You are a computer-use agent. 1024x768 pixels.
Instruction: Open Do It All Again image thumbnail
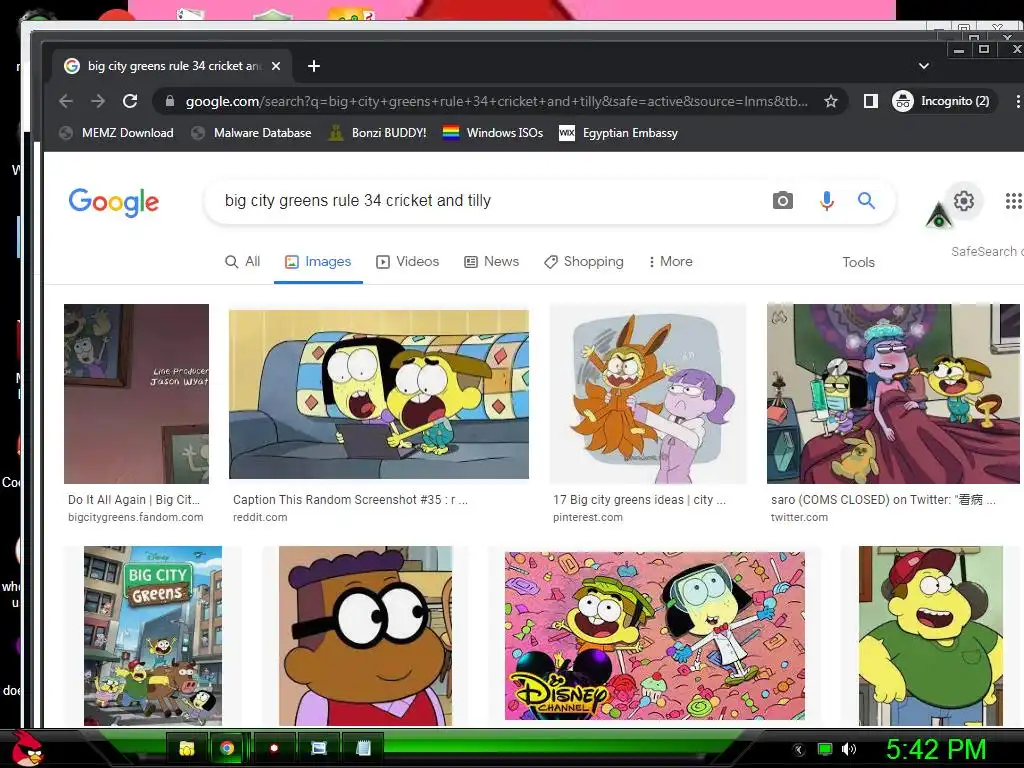coord(136,394)
